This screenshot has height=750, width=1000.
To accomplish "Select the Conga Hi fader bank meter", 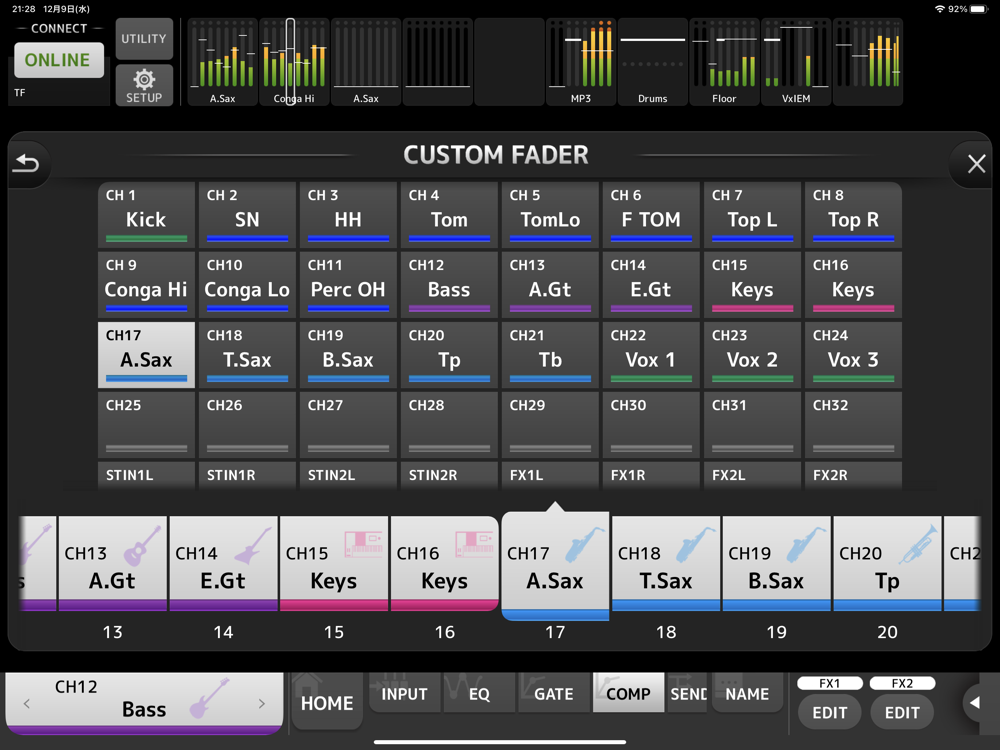I will tap(294, 62).
